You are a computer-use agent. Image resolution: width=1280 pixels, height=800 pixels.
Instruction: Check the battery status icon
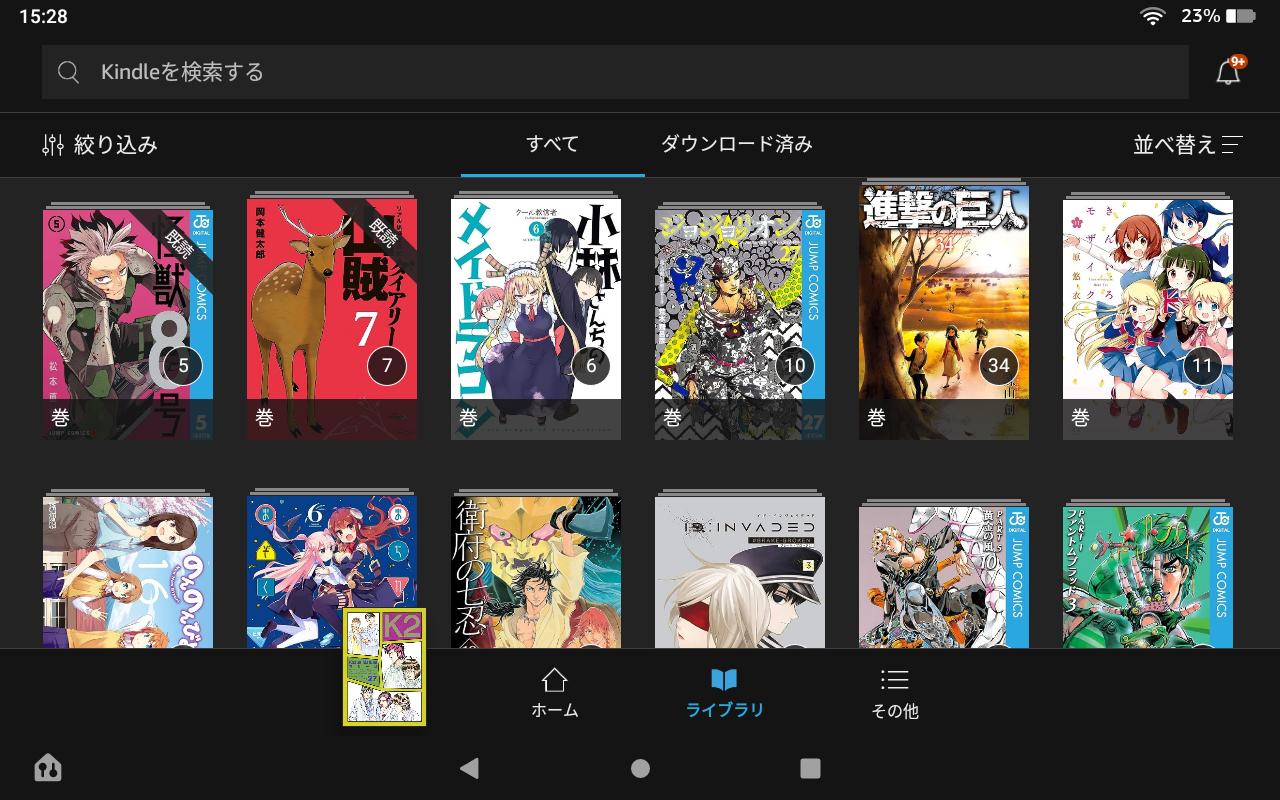point(1241,16)
